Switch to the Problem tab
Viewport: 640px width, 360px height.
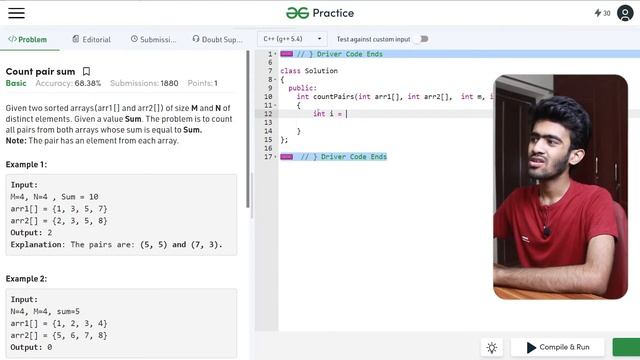click(27, 39)
